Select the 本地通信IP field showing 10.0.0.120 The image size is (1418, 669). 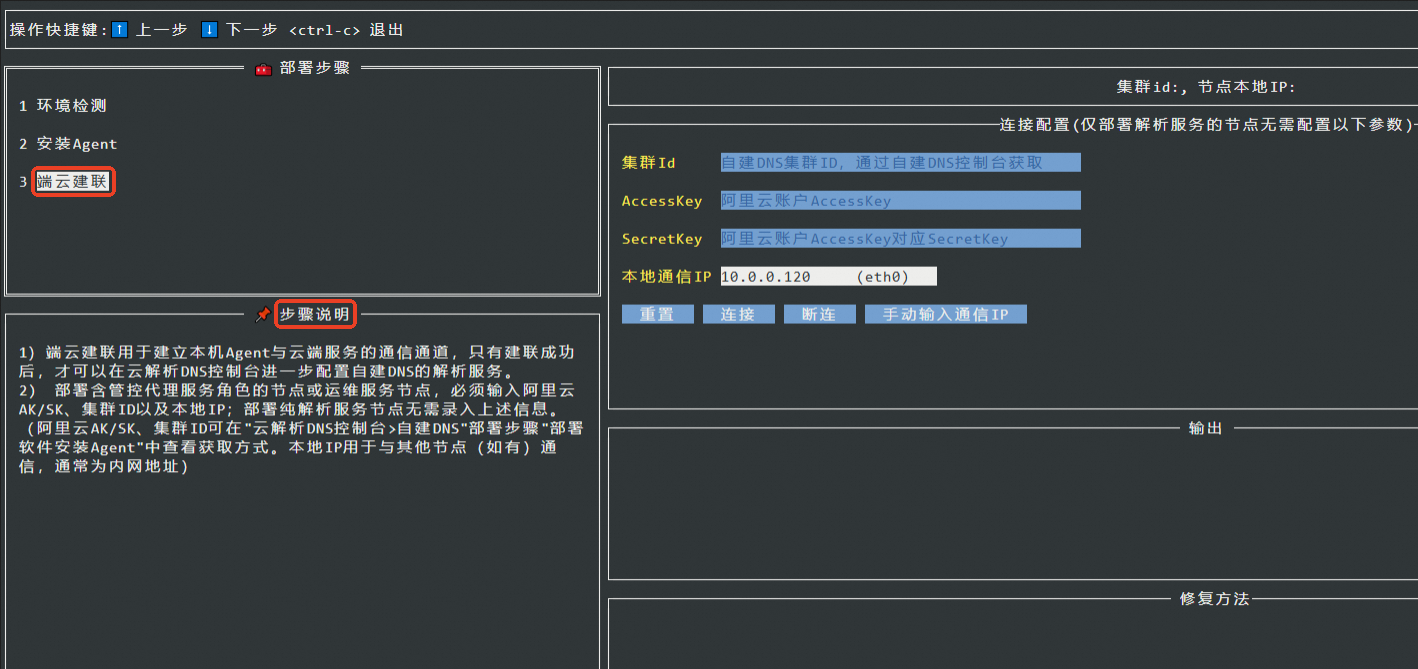828,276
